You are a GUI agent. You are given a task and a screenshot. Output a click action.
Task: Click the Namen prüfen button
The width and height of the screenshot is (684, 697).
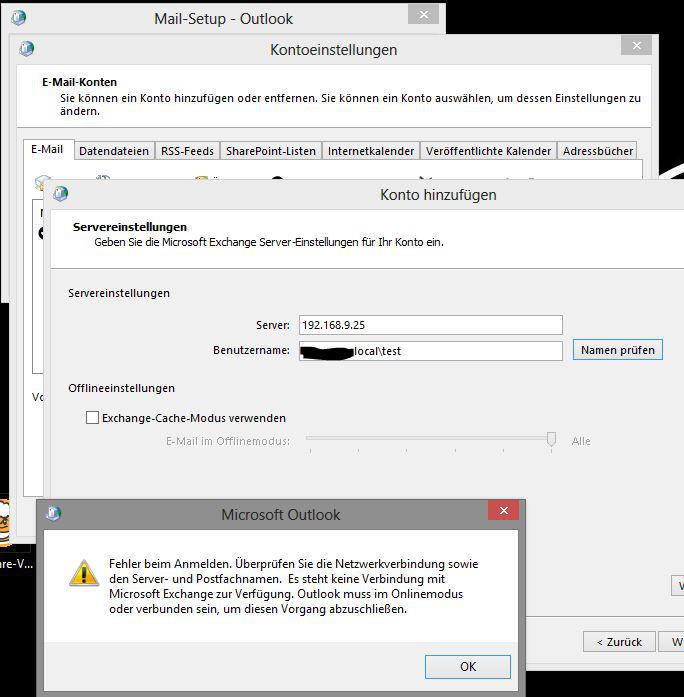(x=617, y=350)
